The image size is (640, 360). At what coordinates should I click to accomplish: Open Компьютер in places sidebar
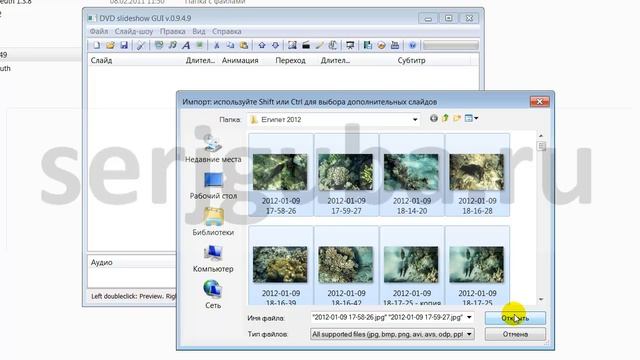point(213,259)
